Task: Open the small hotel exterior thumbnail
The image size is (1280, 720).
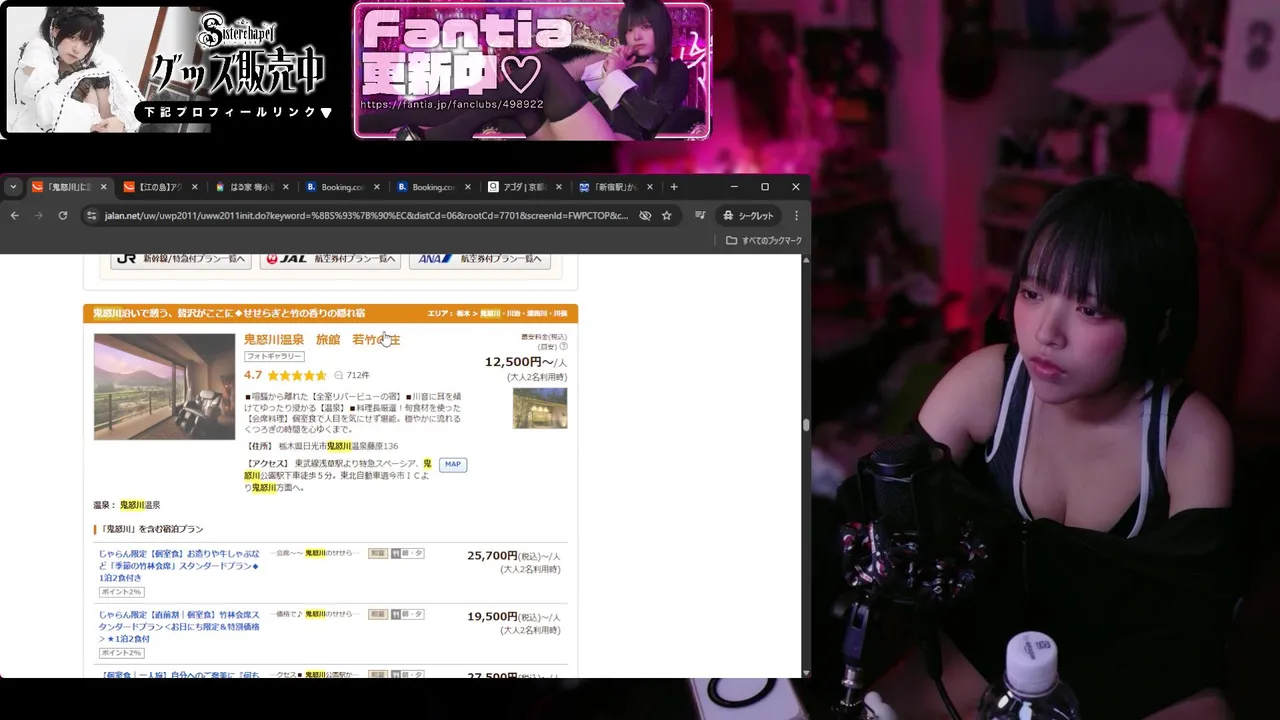Action: tap(540, 408)
